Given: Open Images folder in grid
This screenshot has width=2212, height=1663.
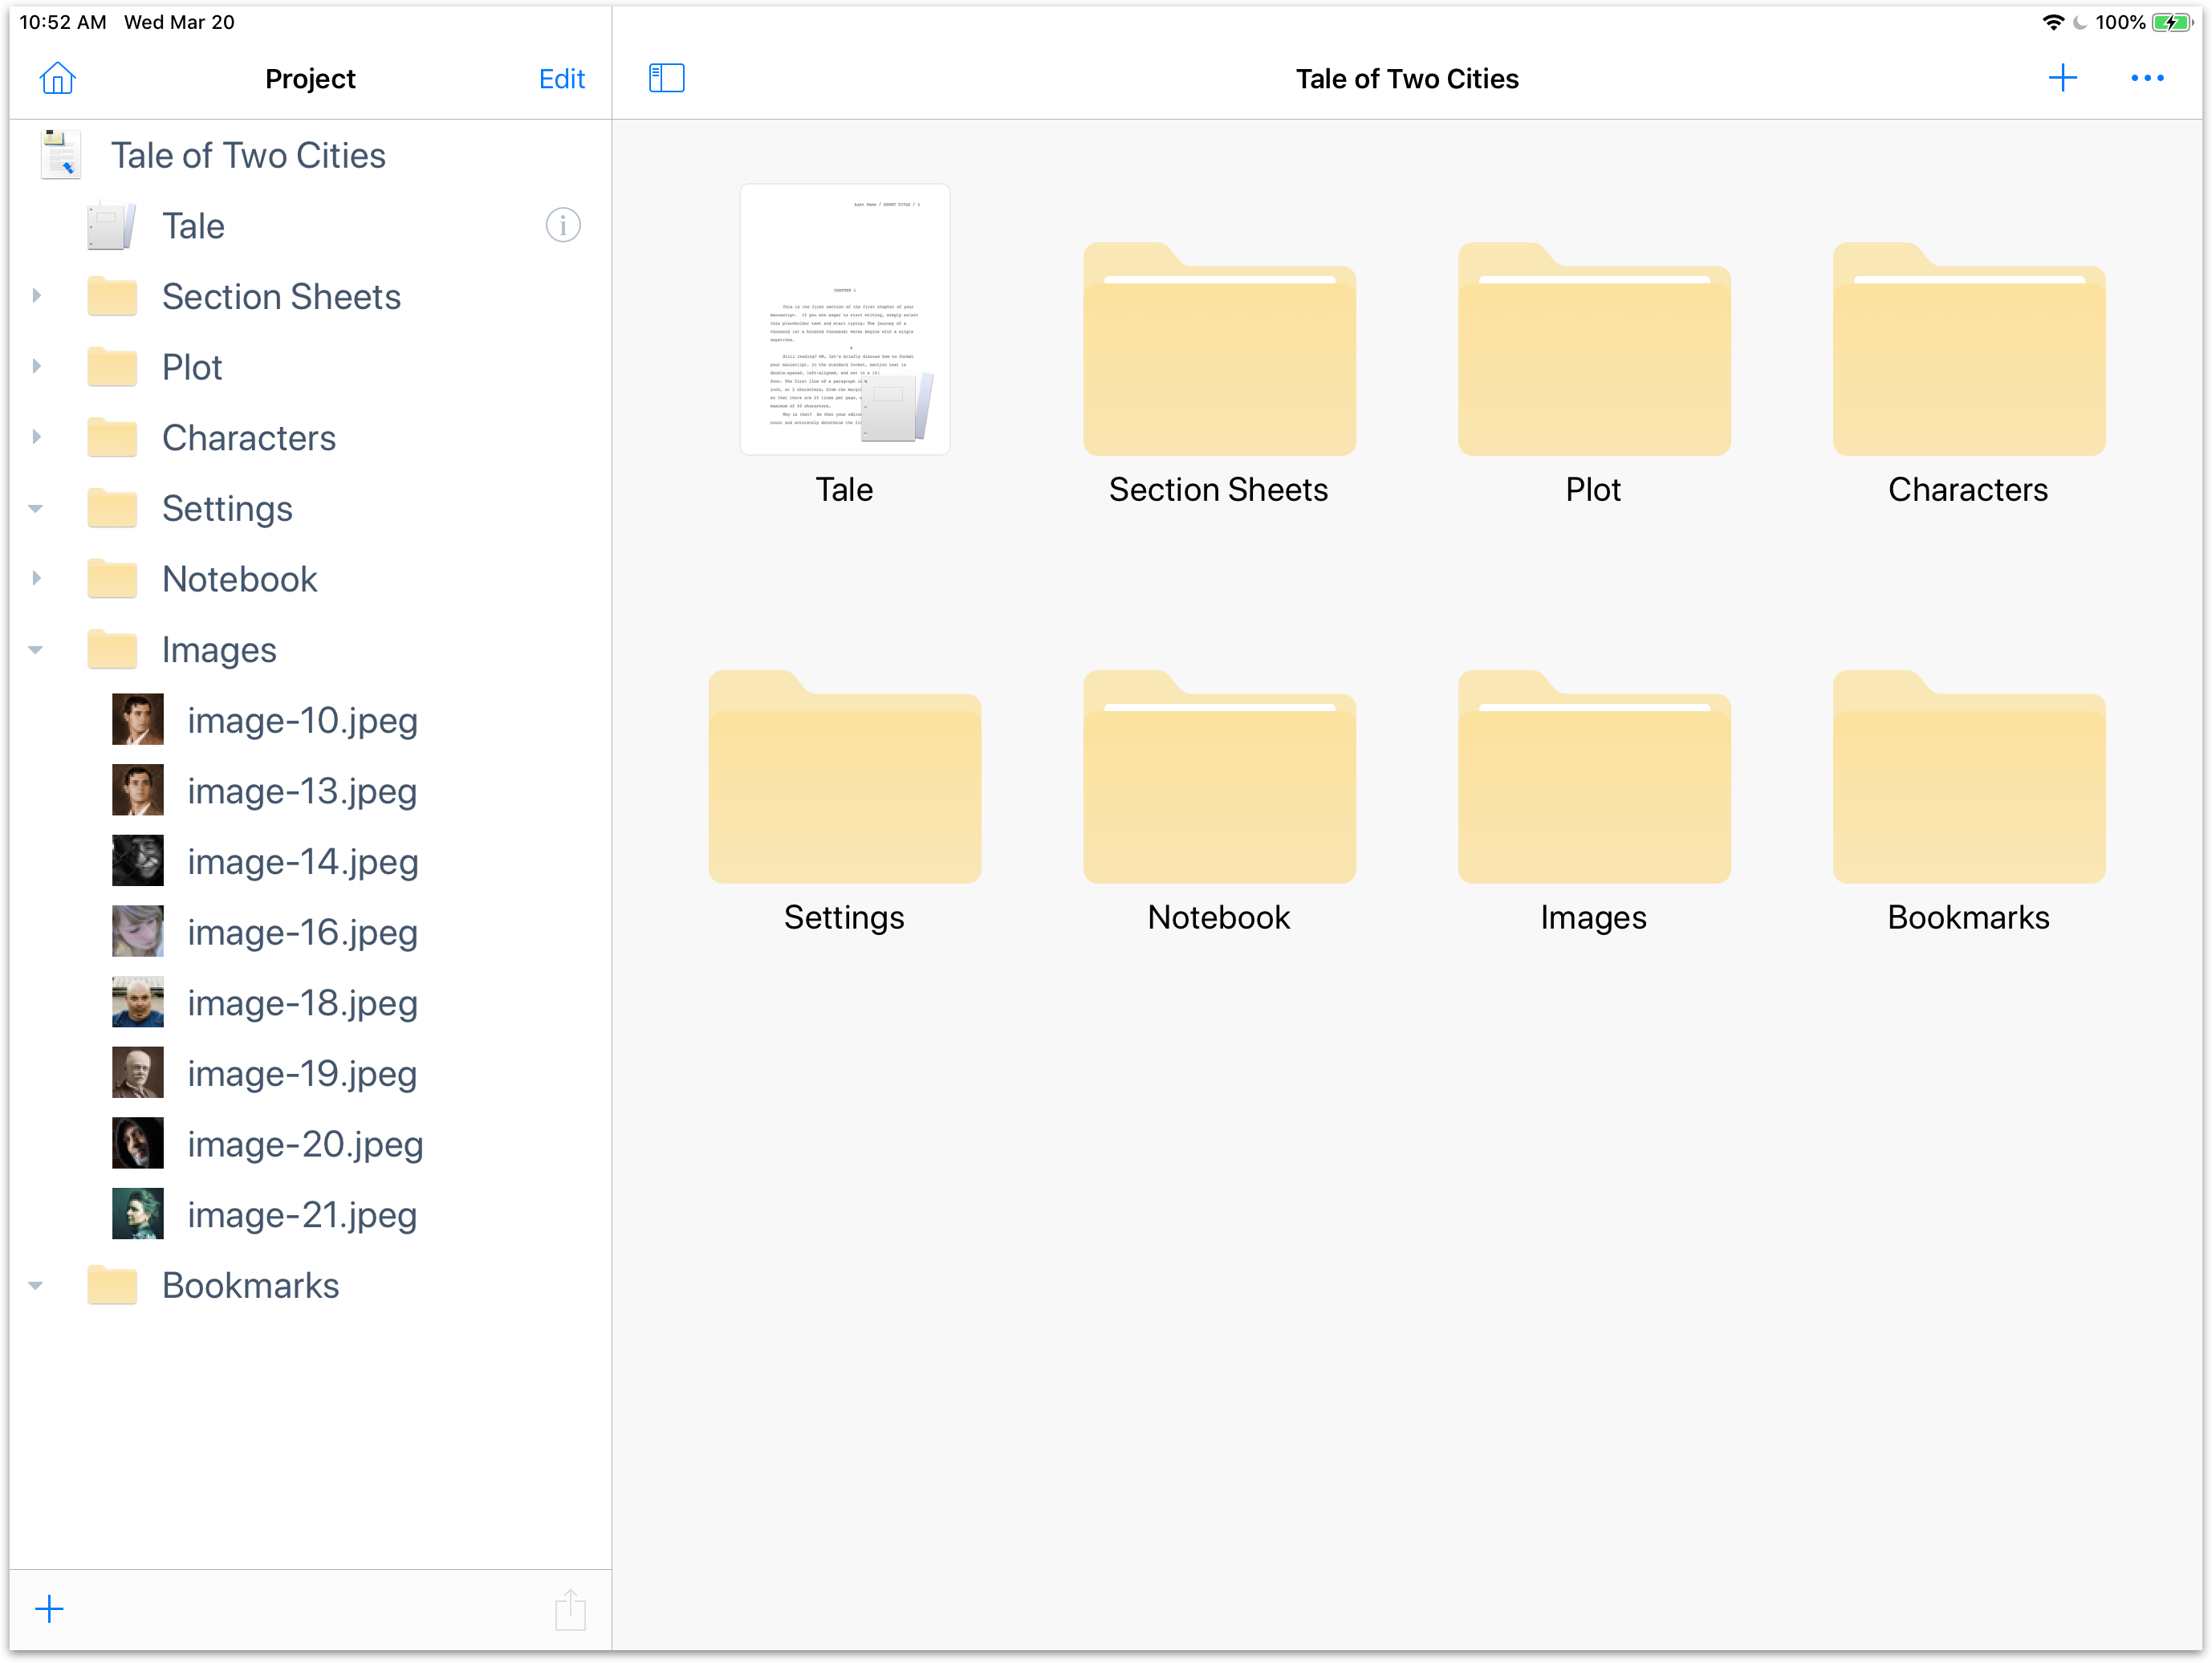Looking at the screenshot, I should point(1594,776).
